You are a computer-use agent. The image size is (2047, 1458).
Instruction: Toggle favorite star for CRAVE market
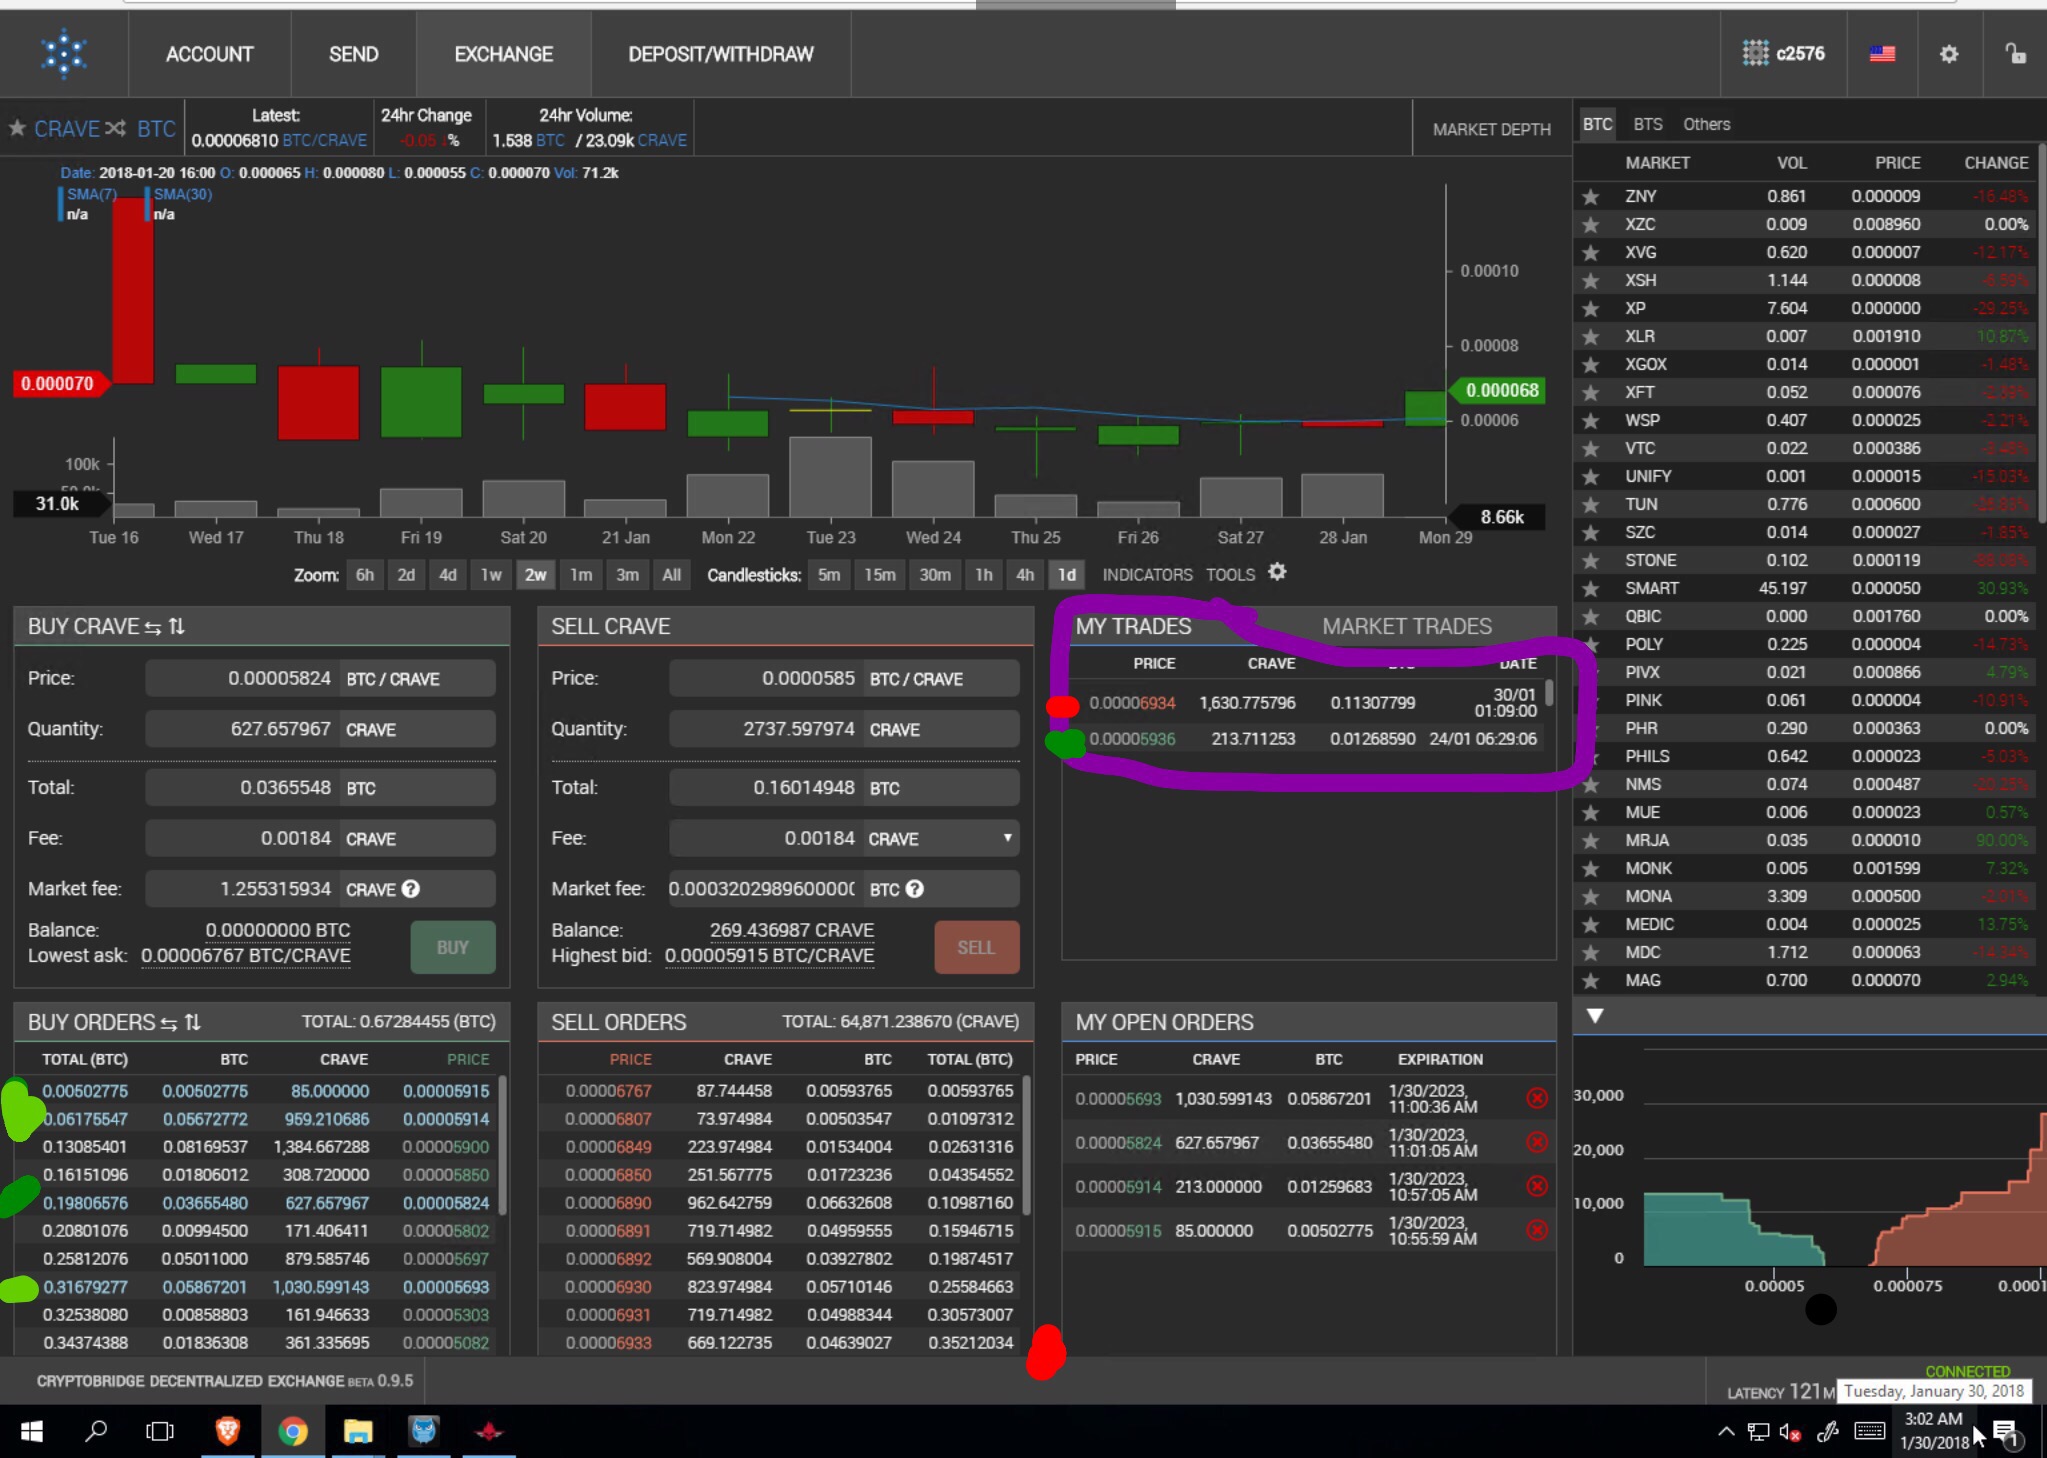(17, 128)
